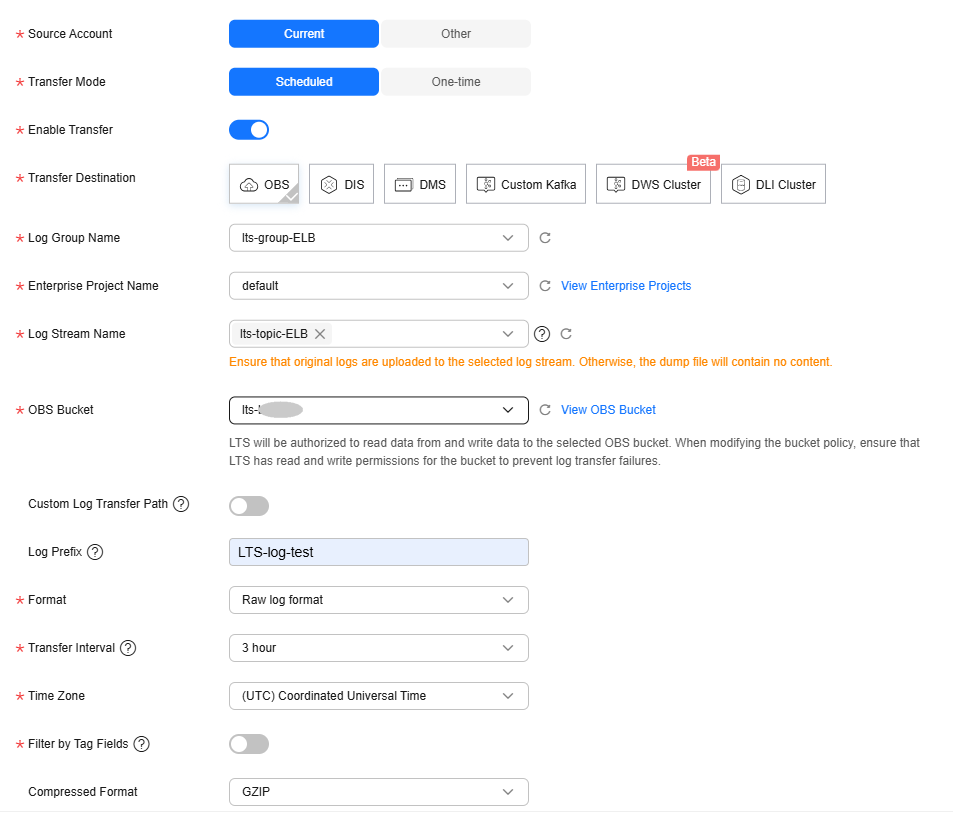Show help for Custom Log Transfer Path
Screen dimensions: 953x821
(181, 504)
